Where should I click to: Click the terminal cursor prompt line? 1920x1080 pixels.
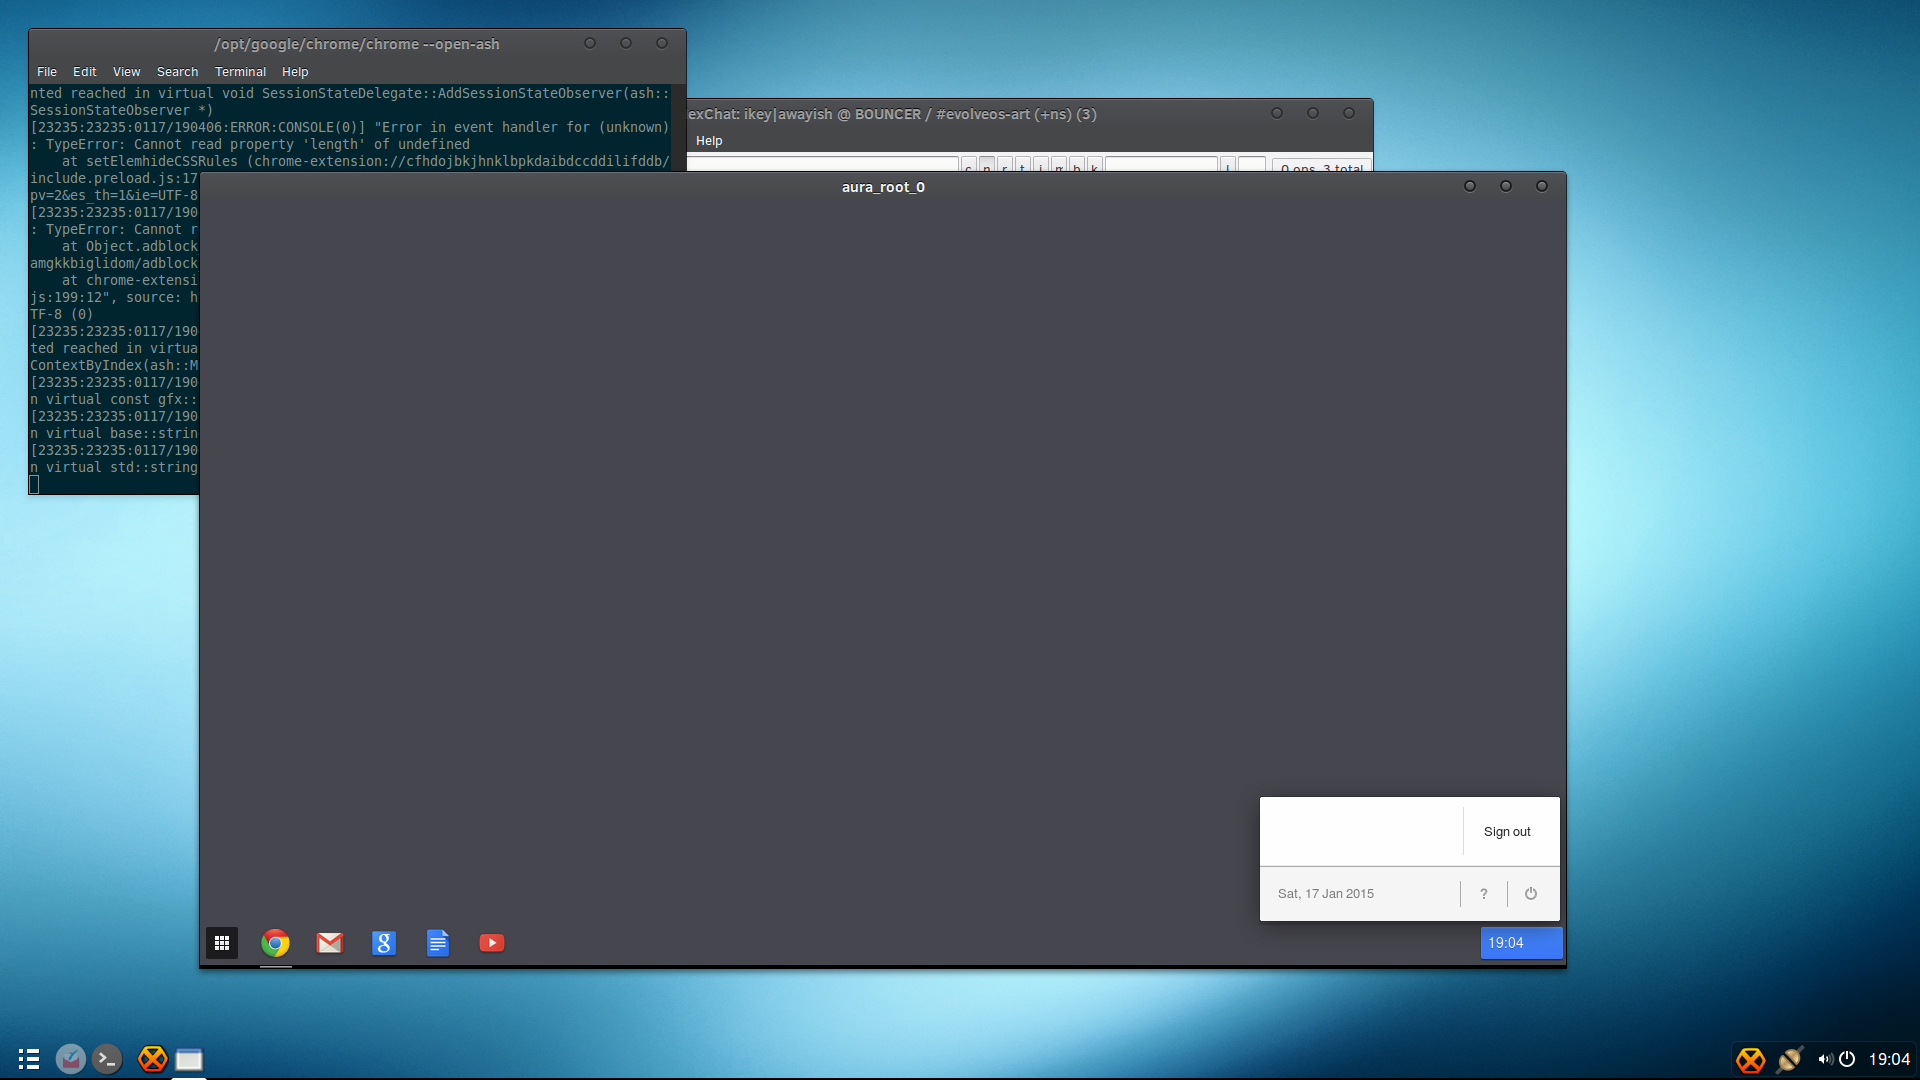click(34, 485)
